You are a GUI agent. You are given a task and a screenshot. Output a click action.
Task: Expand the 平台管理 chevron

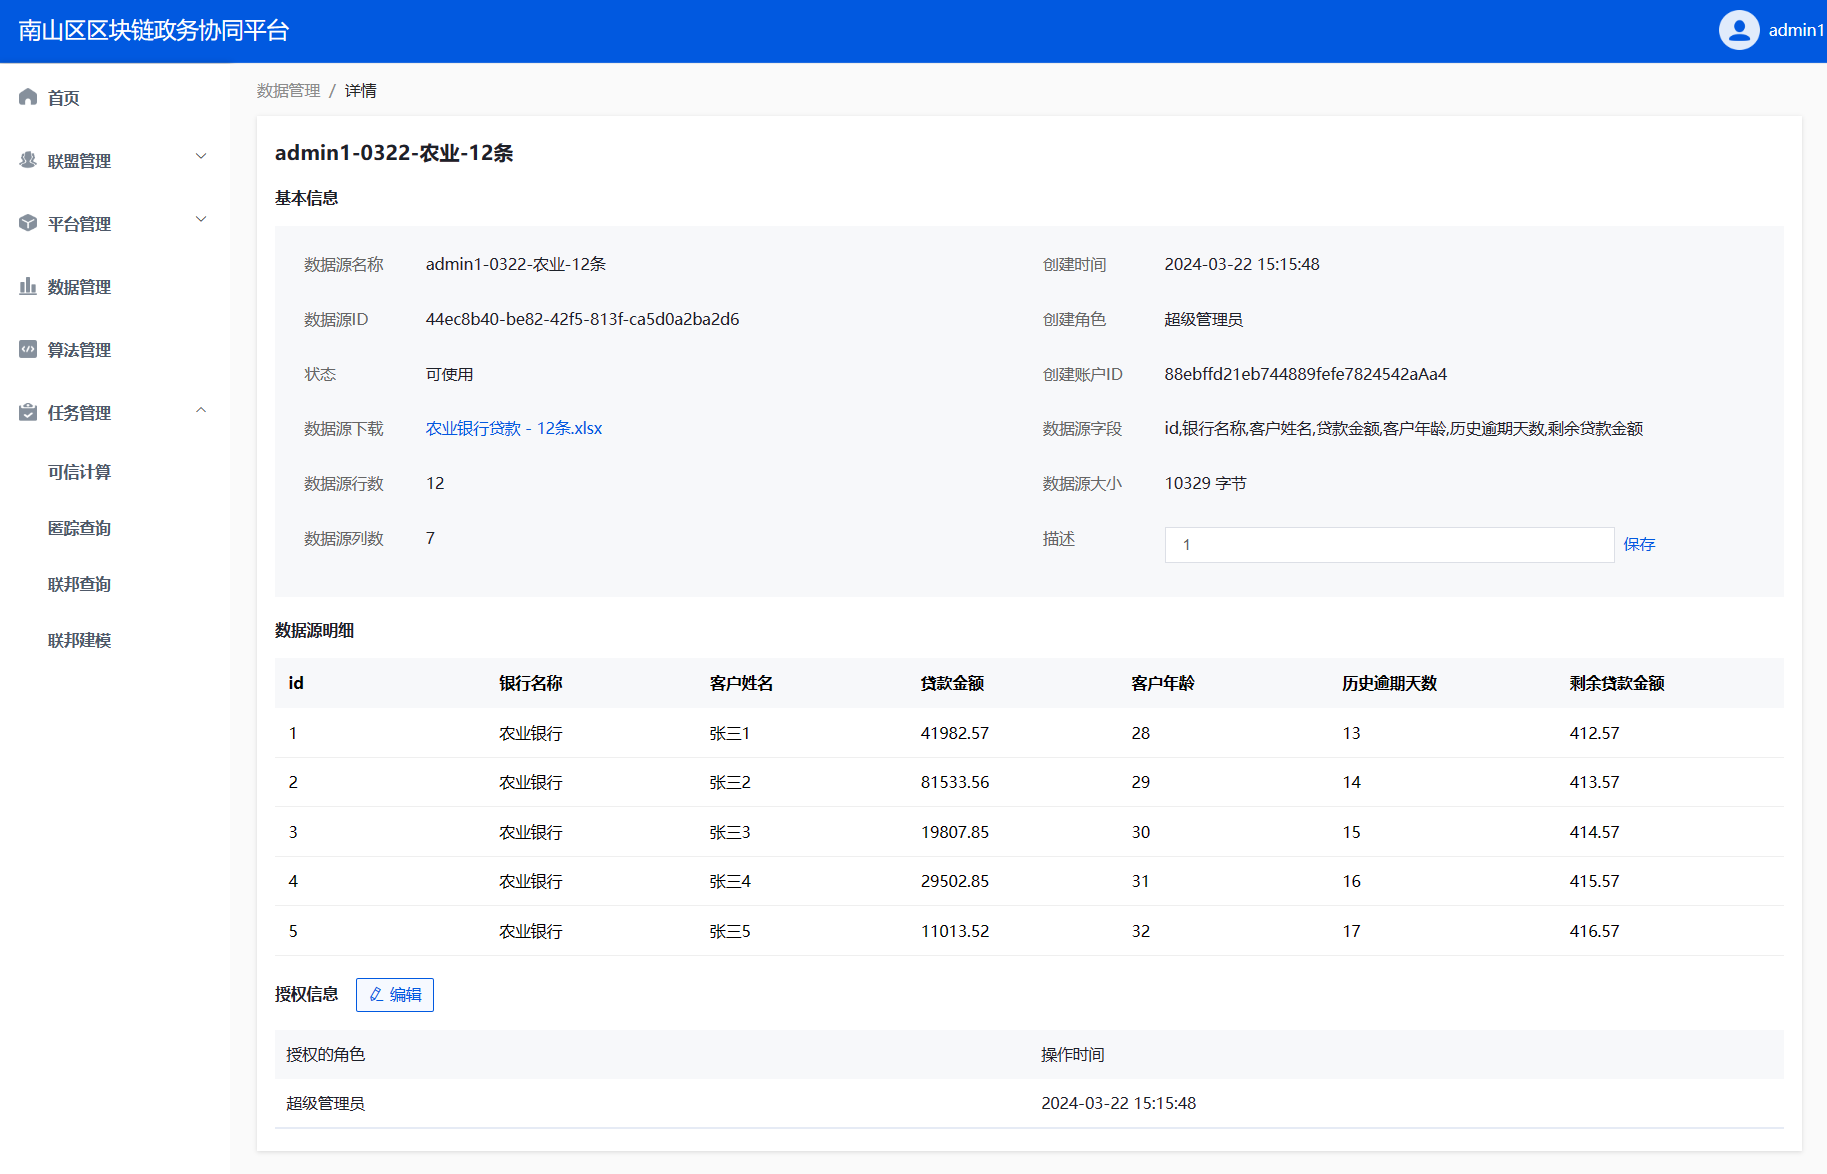201,220
